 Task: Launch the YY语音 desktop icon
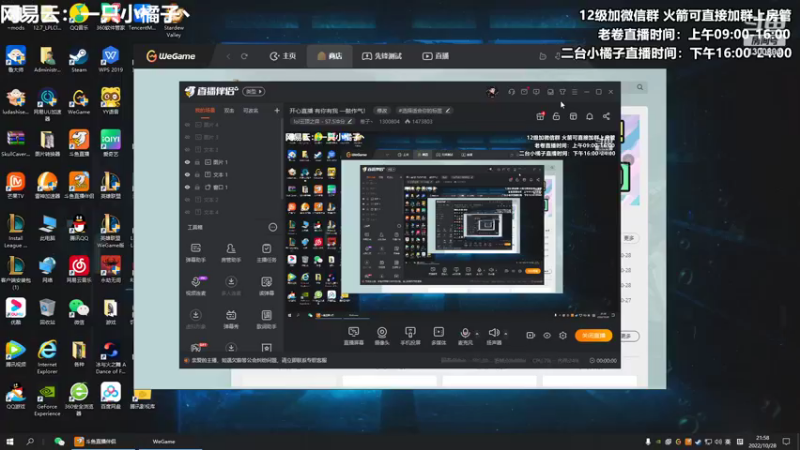[x=110, y=101]
